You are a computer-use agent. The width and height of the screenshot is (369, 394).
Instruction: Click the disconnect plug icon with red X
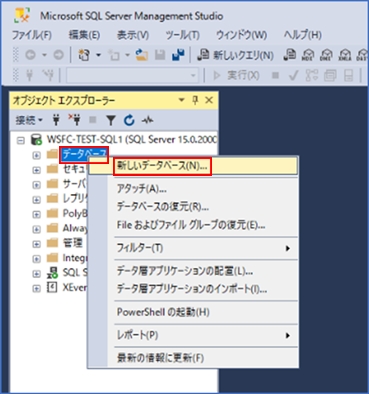tap(74, 120)
